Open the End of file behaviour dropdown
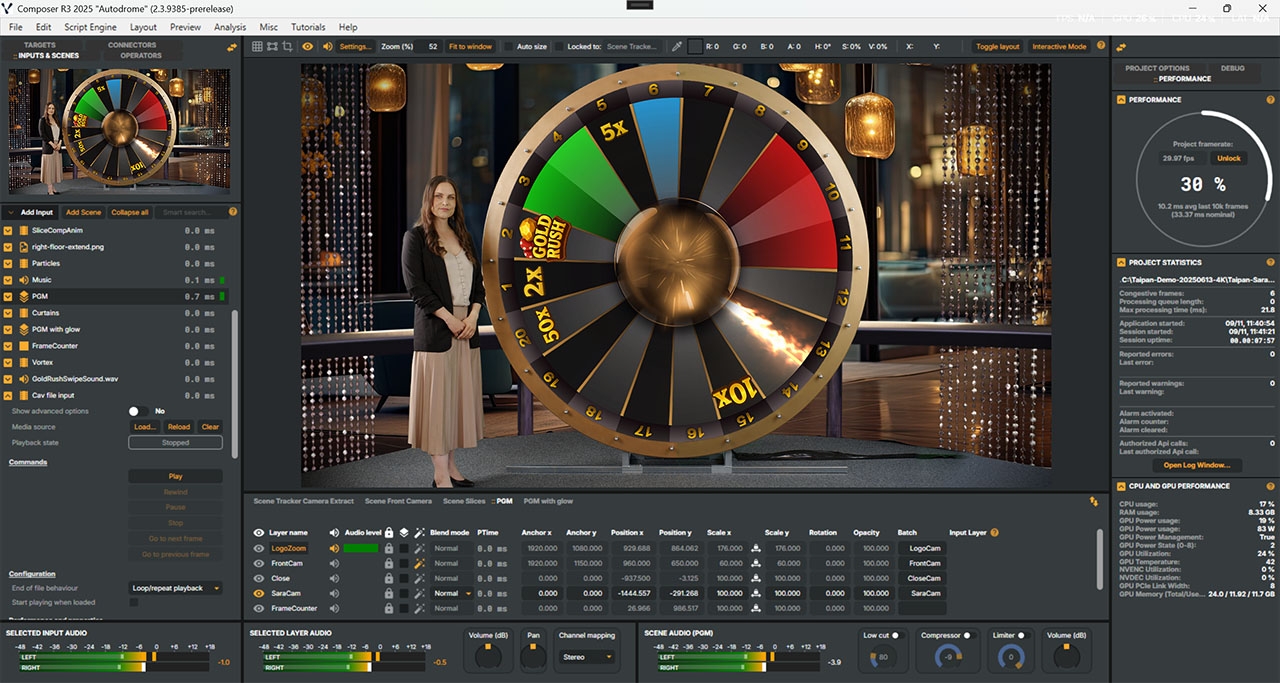 click(x=175, y=588)
